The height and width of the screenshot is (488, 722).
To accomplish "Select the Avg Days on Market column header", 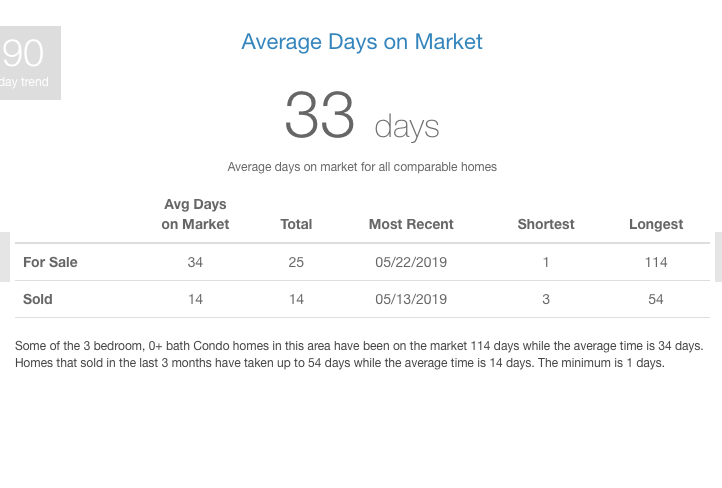I will pos(195,214).
